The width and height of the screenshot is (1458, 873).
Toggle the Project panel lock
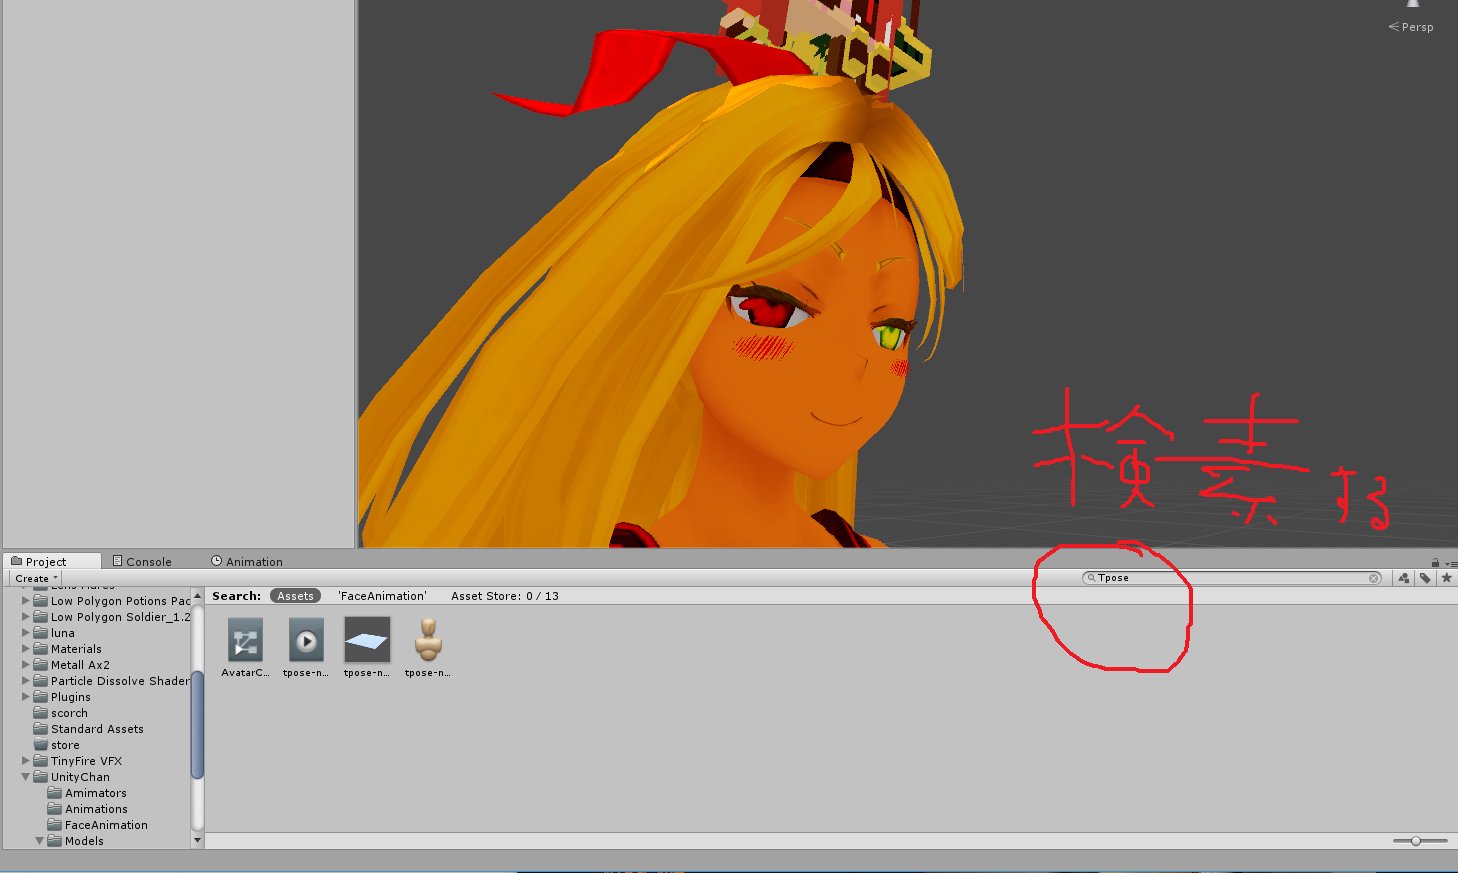pos(1435,563)
